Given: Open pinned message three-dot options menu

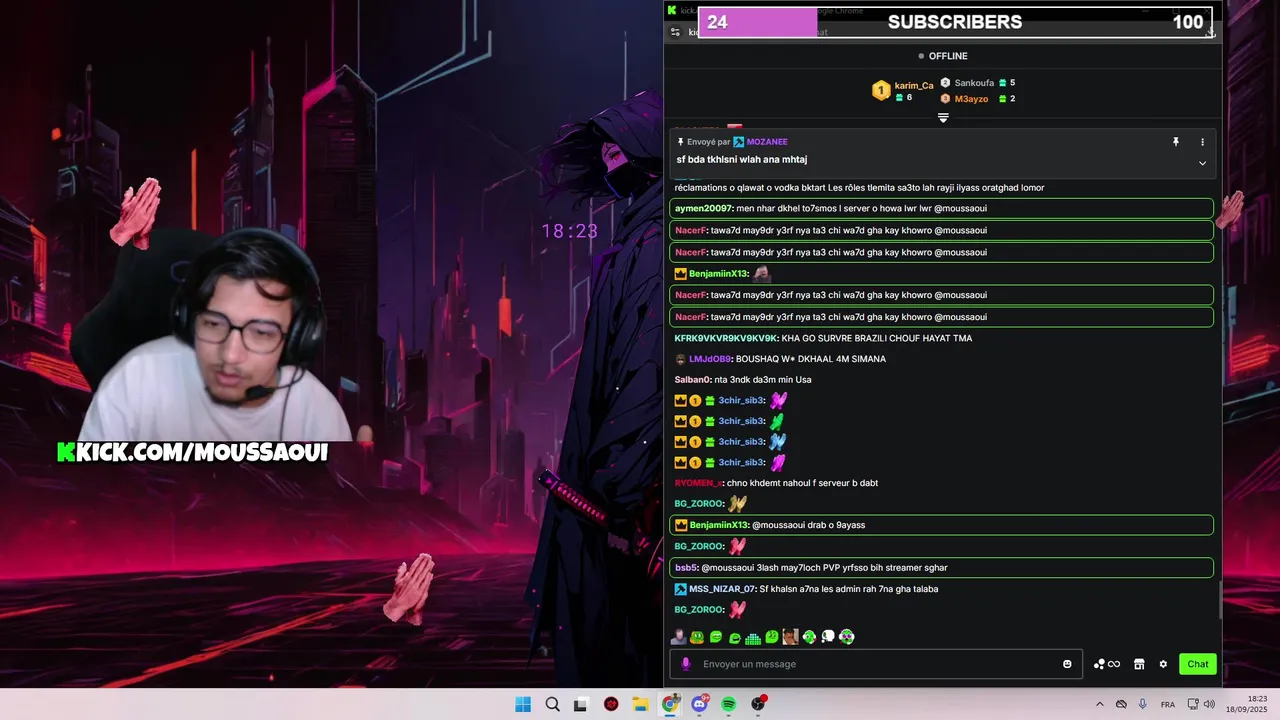Looking at the screenshot, I should 1202,142.
